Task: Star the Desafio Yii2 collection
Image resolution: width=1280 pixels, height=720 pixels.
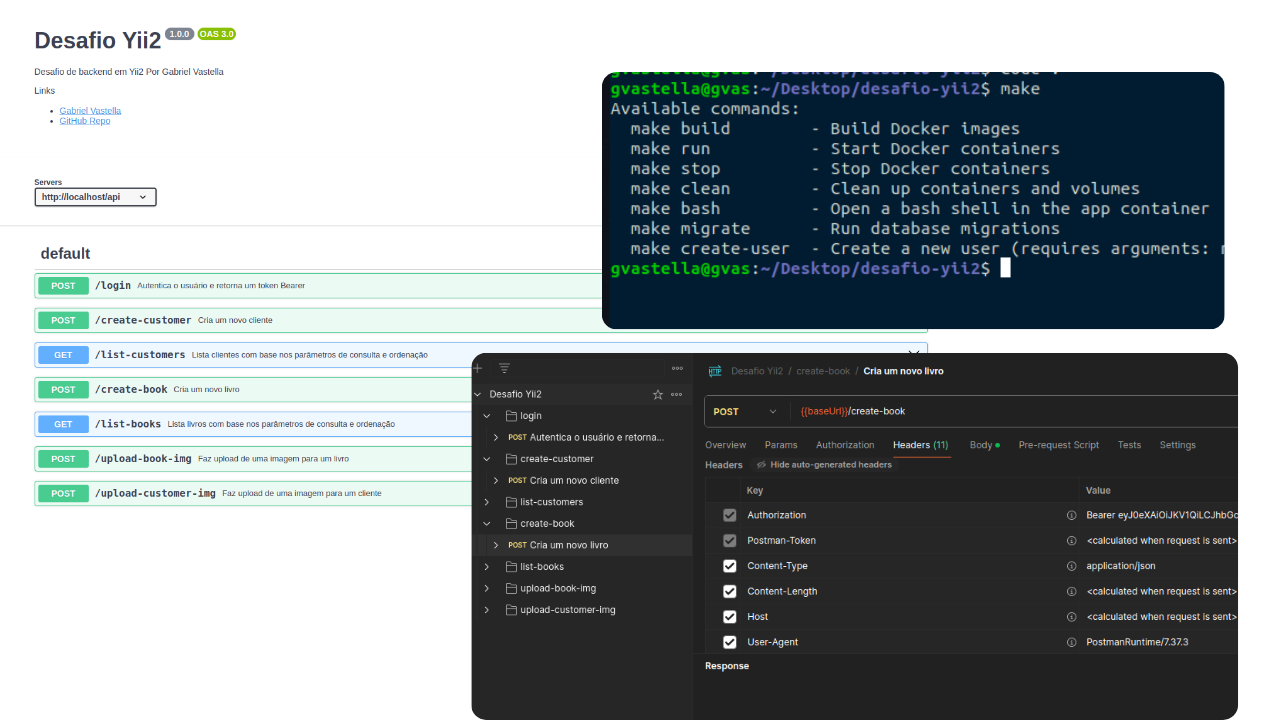Action: 658,394
